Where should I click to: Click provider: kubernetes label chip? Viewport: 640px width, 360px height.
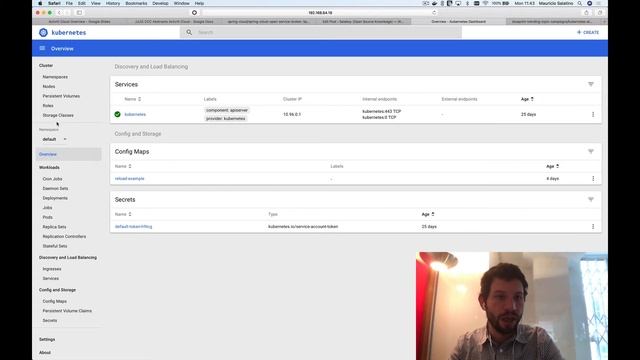click(225, 118)
